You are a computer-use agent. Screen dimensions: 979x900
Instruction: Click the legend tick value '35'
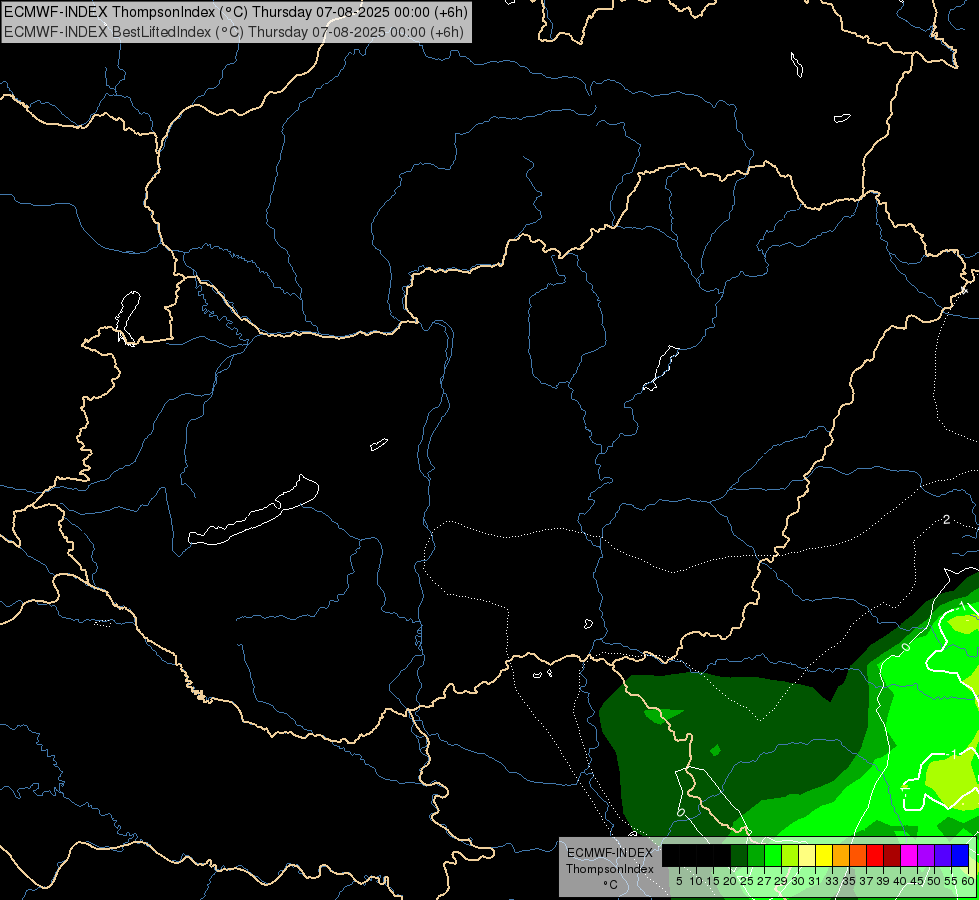click(x=849, y=881)
